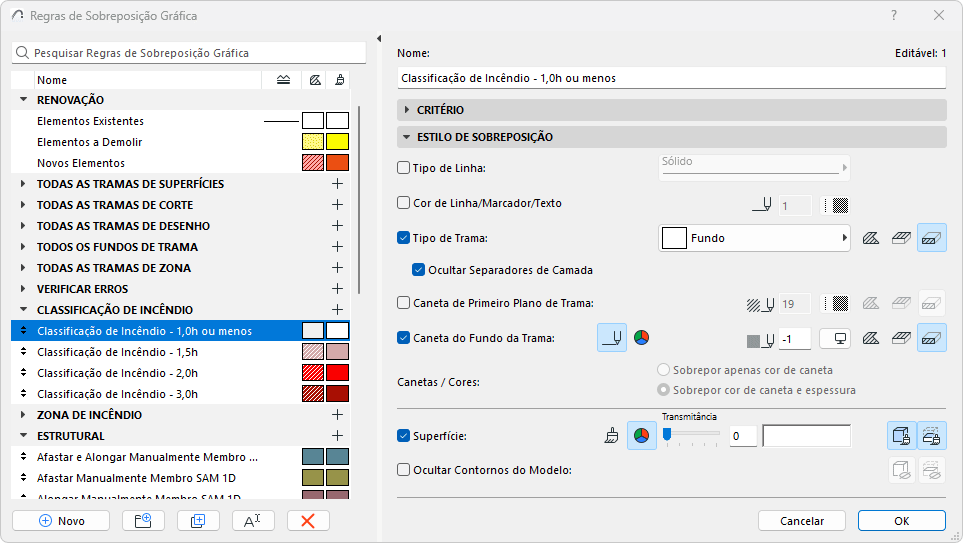Expand TODAS AS TRAMAS DE SUPERFÍCIES group

coord(23,184)
